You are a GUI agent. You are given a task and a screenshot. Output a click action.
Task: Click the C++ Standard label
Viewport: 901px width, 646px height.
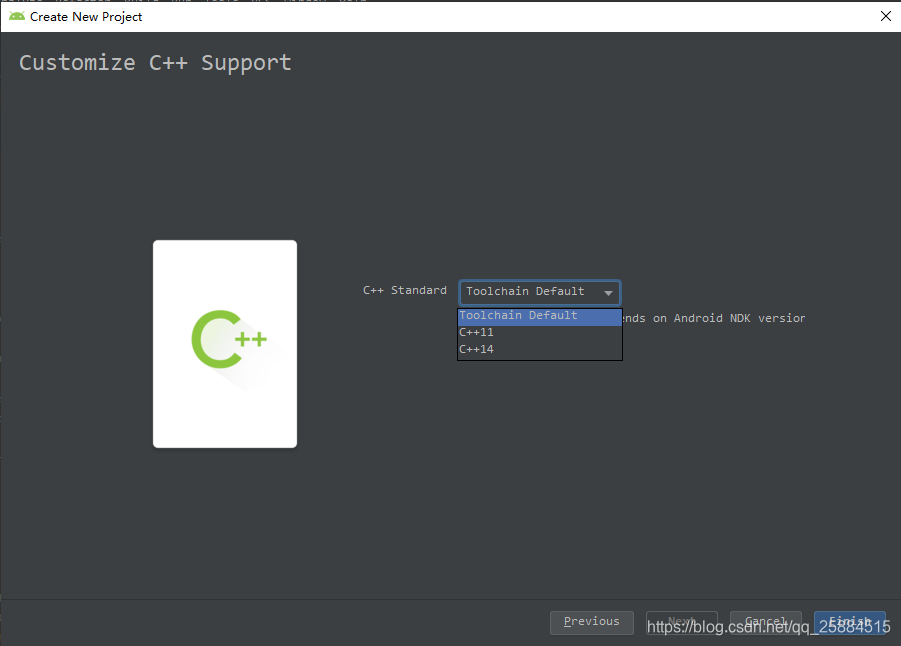pyautogui.click(x=405, y=290)
